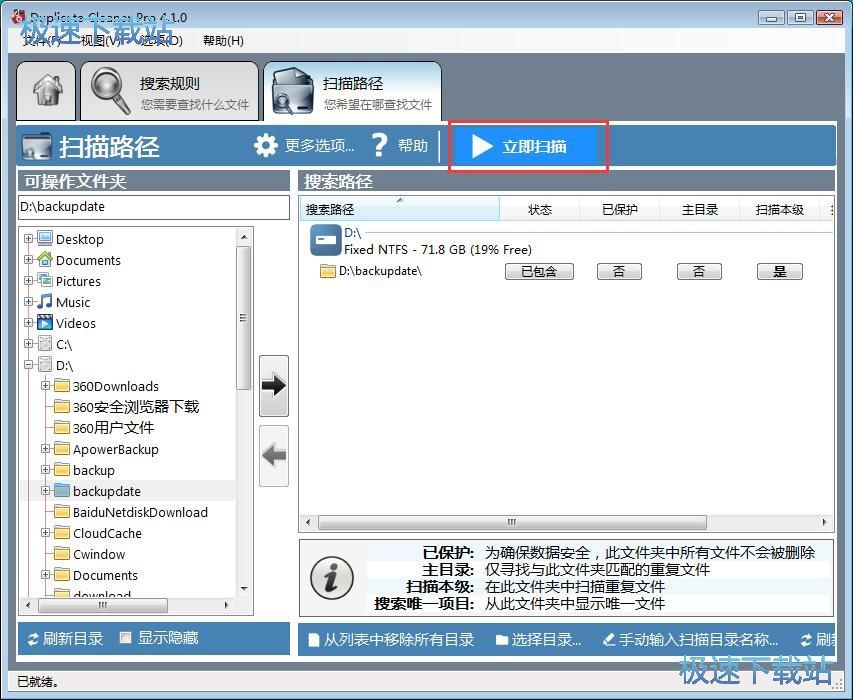Click the Desktop icon in folder tree
Screen dimensions: 853x700
point(45,239)
